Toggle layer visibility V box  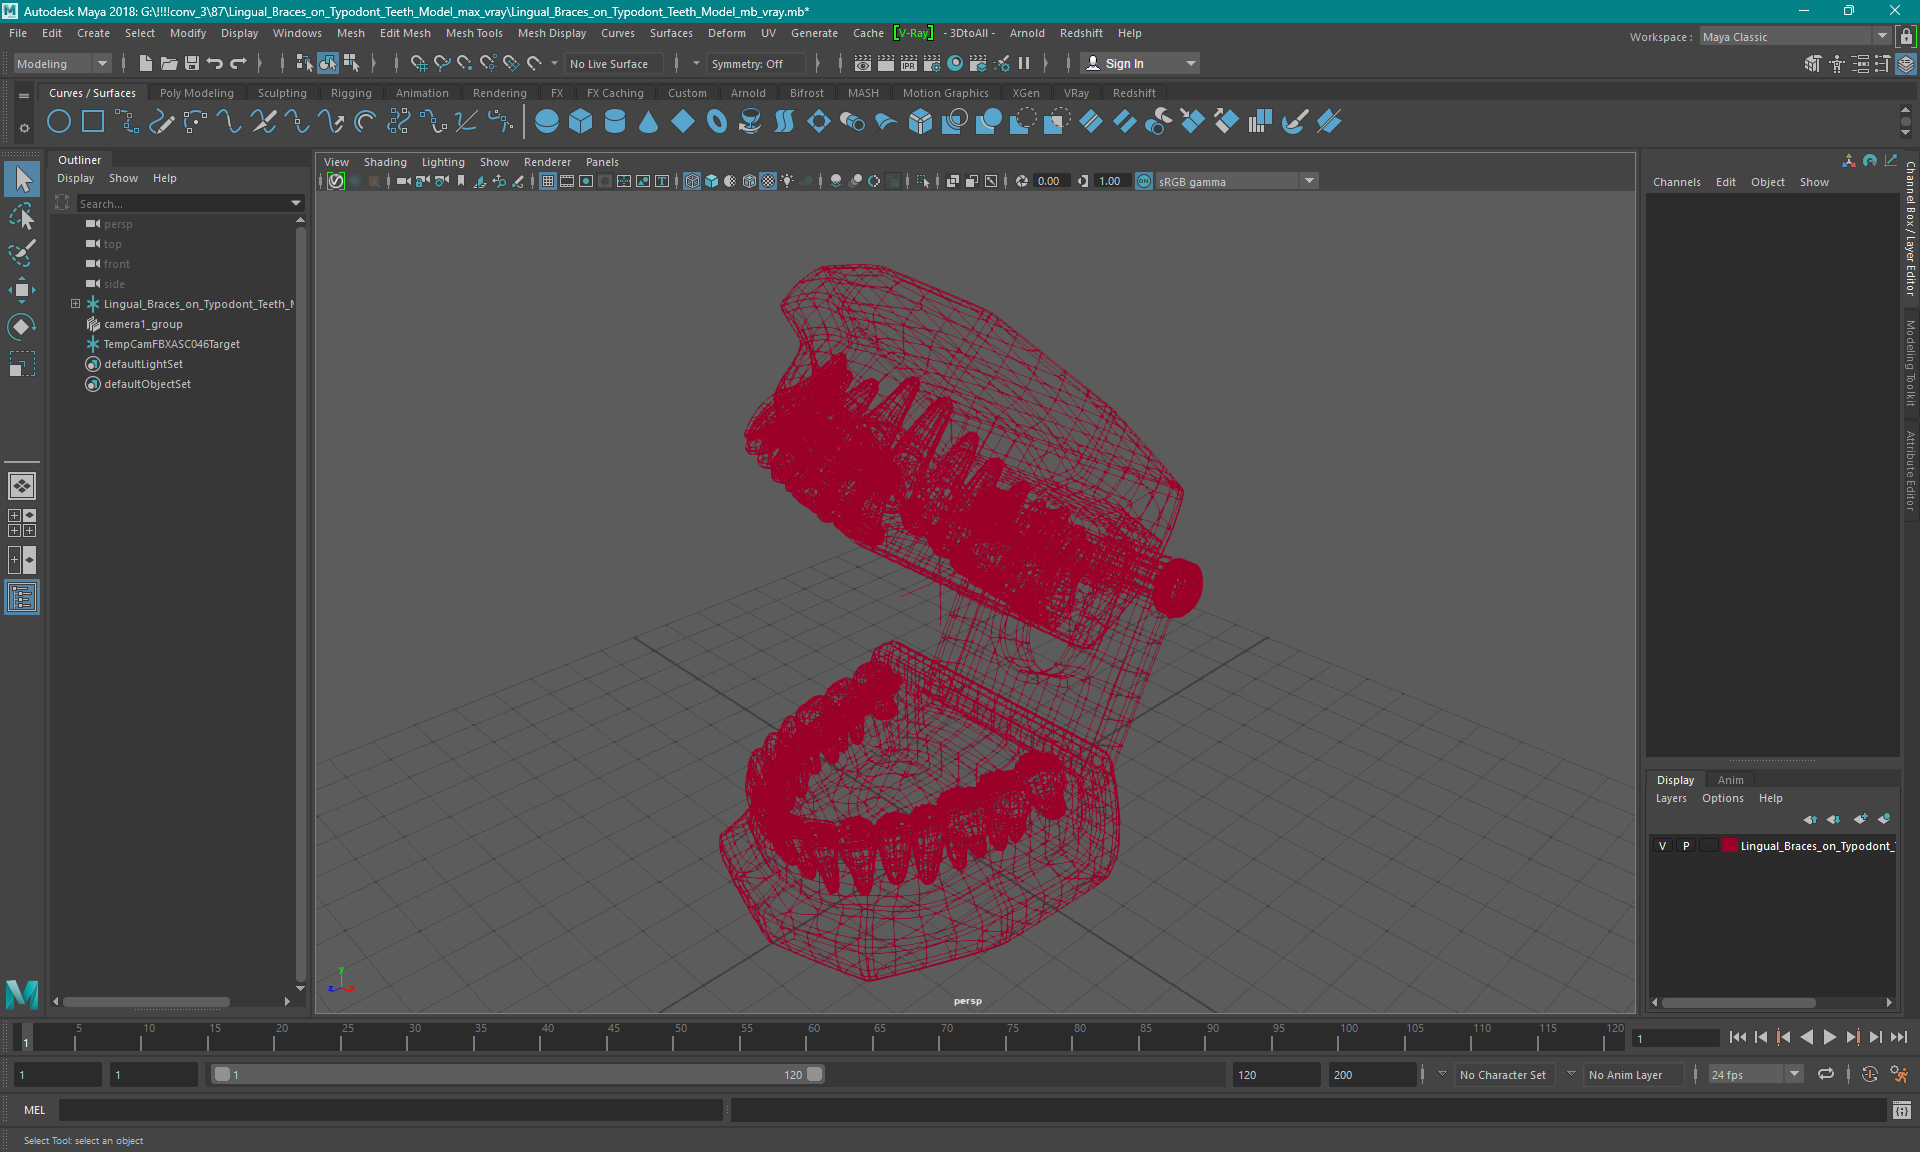point(1663,846)
